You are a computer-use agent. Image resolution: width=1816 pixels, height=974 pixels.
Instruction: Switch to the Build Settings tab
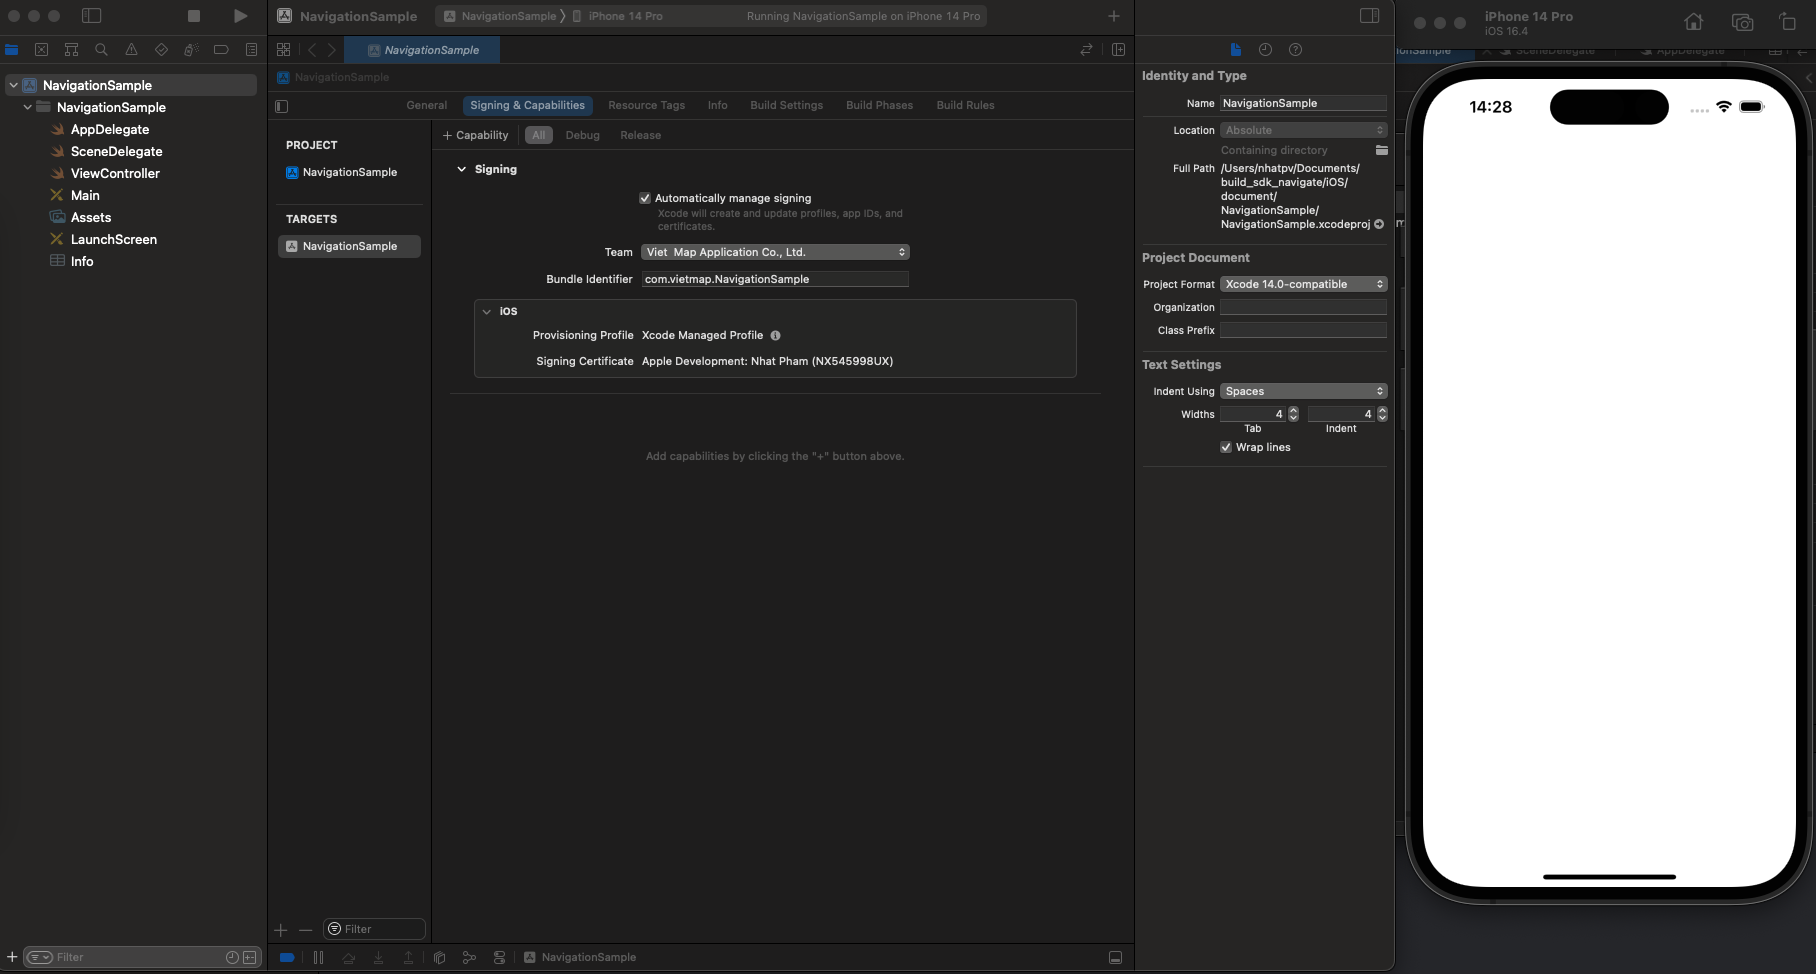tap(787, 105)
